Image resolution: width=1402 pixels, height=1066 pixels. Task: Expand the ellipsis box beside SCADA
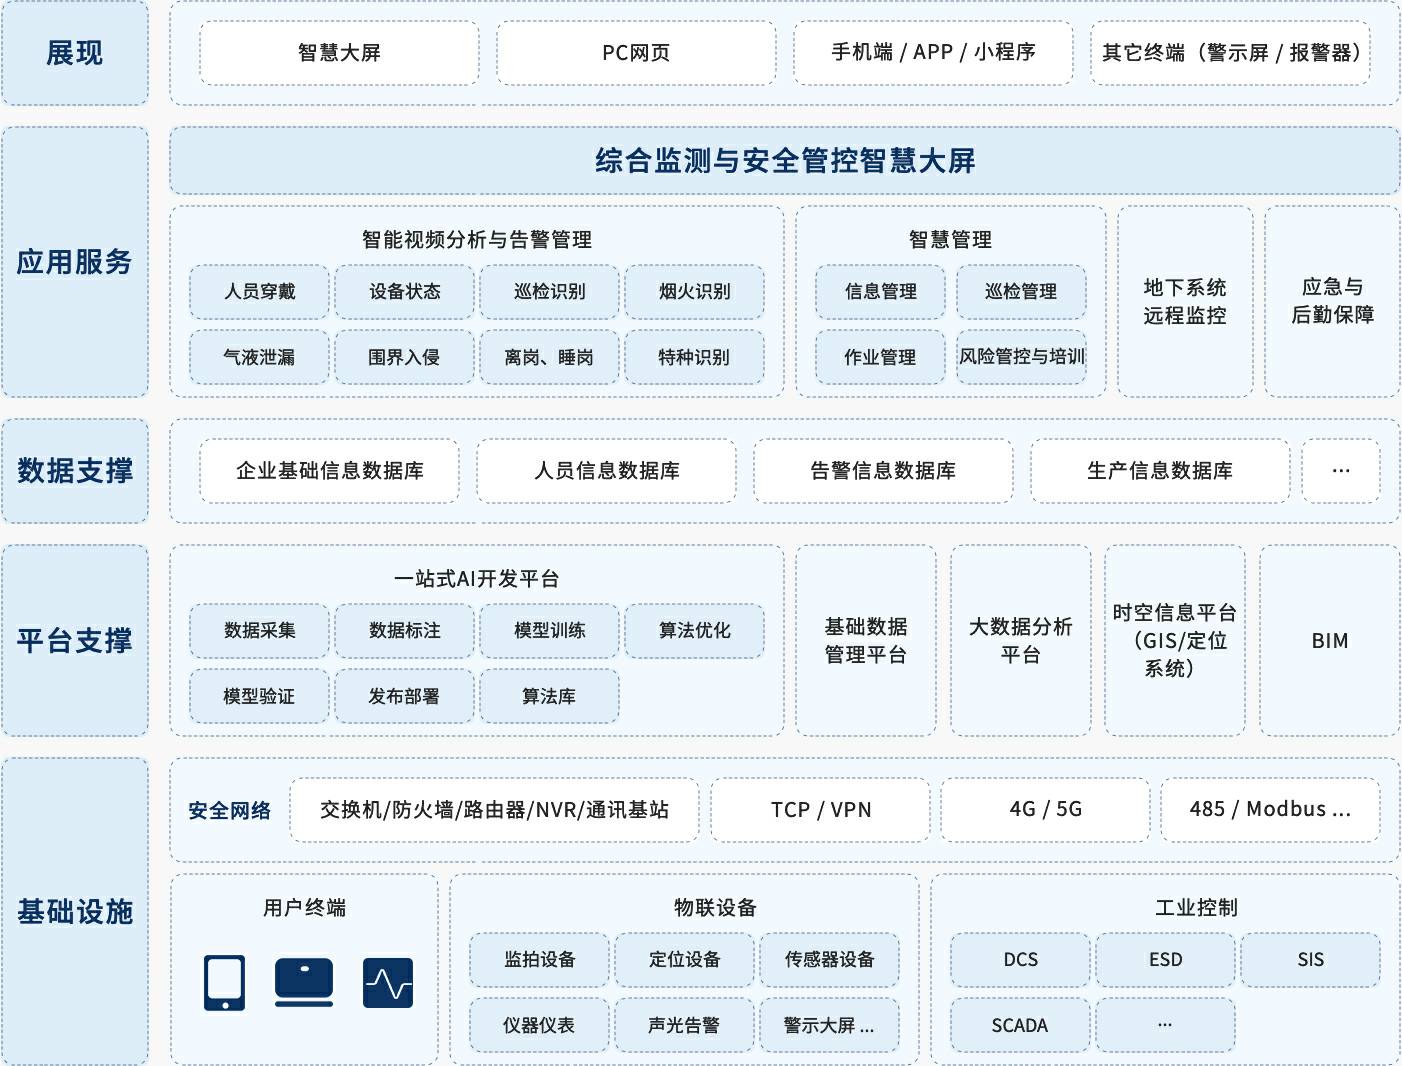[x=1164, y=1025]
